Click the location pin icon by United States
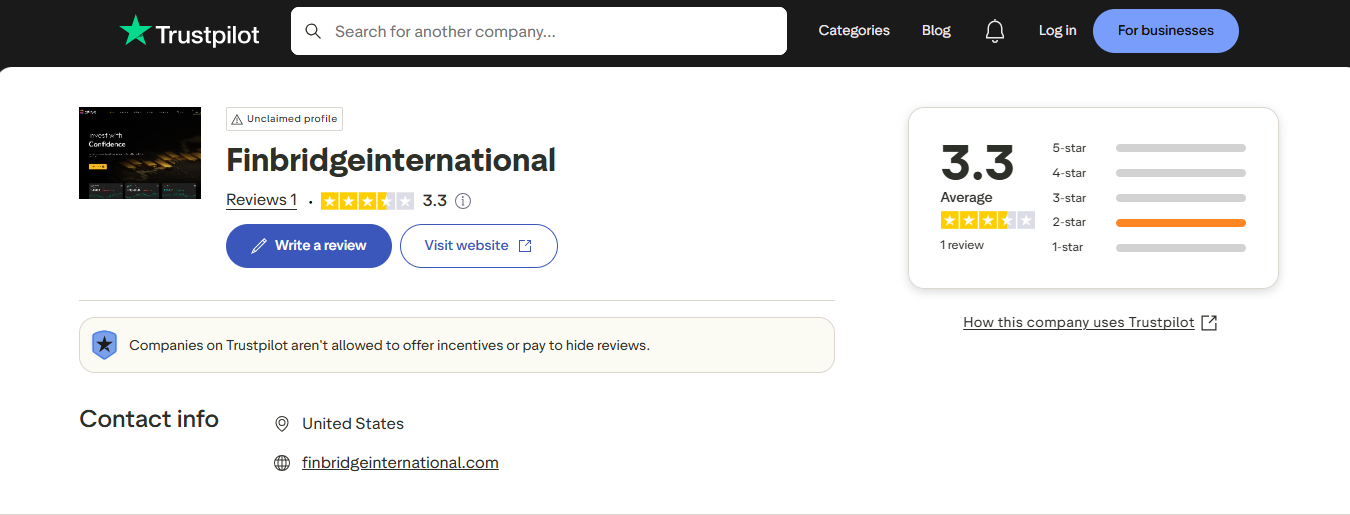Image resolution: width=1350 pixels, height=515 pixels. (x=282, y=424)
